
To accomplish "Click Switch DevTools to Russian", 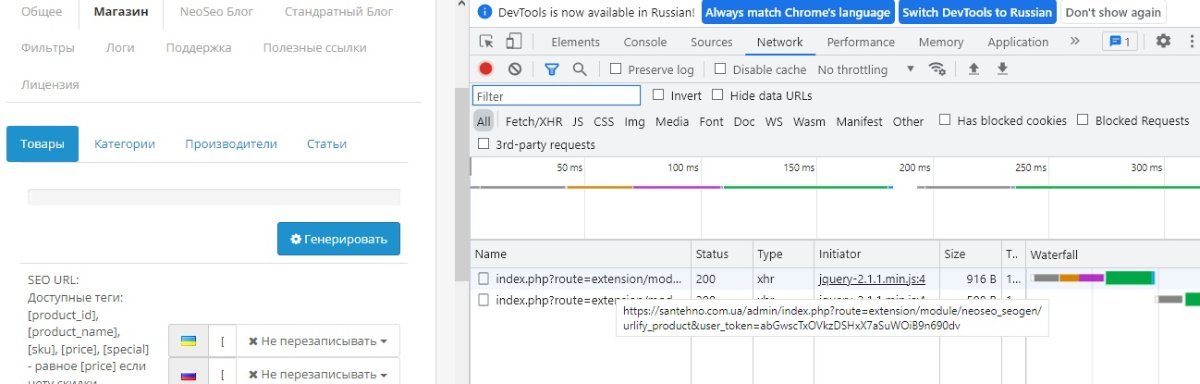I will (977, 13).
